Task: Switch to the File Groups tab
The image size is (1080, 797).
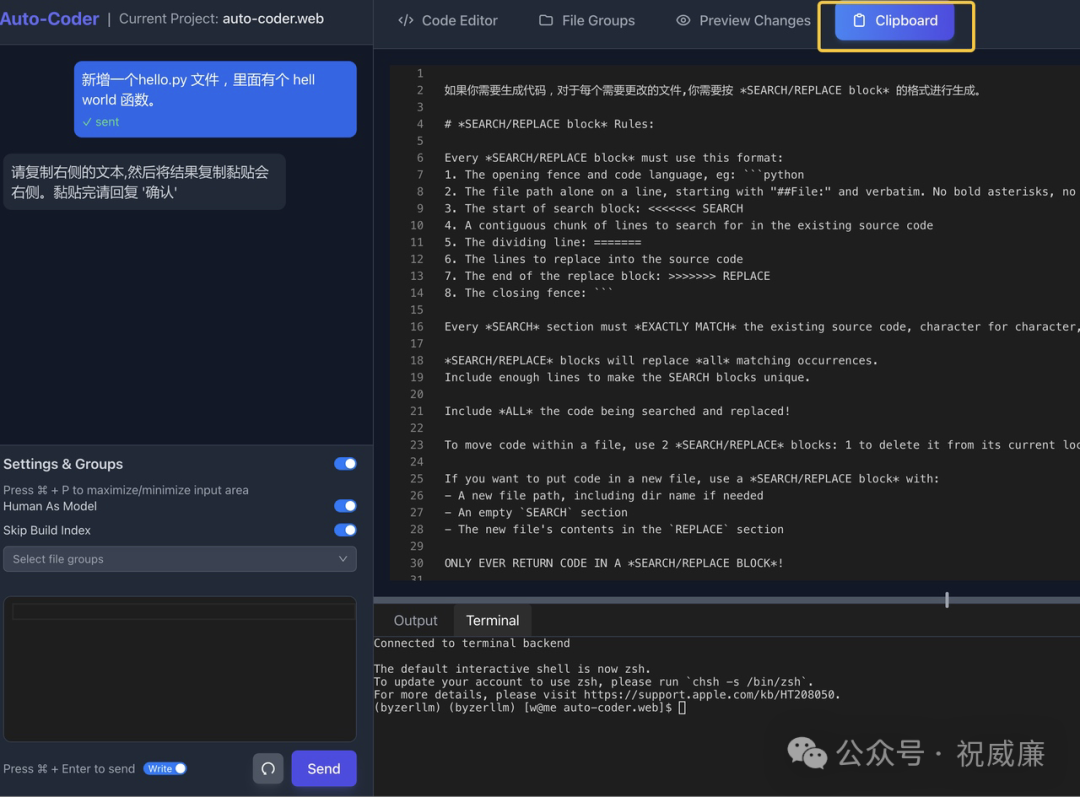Action: (x=586, y=21)
